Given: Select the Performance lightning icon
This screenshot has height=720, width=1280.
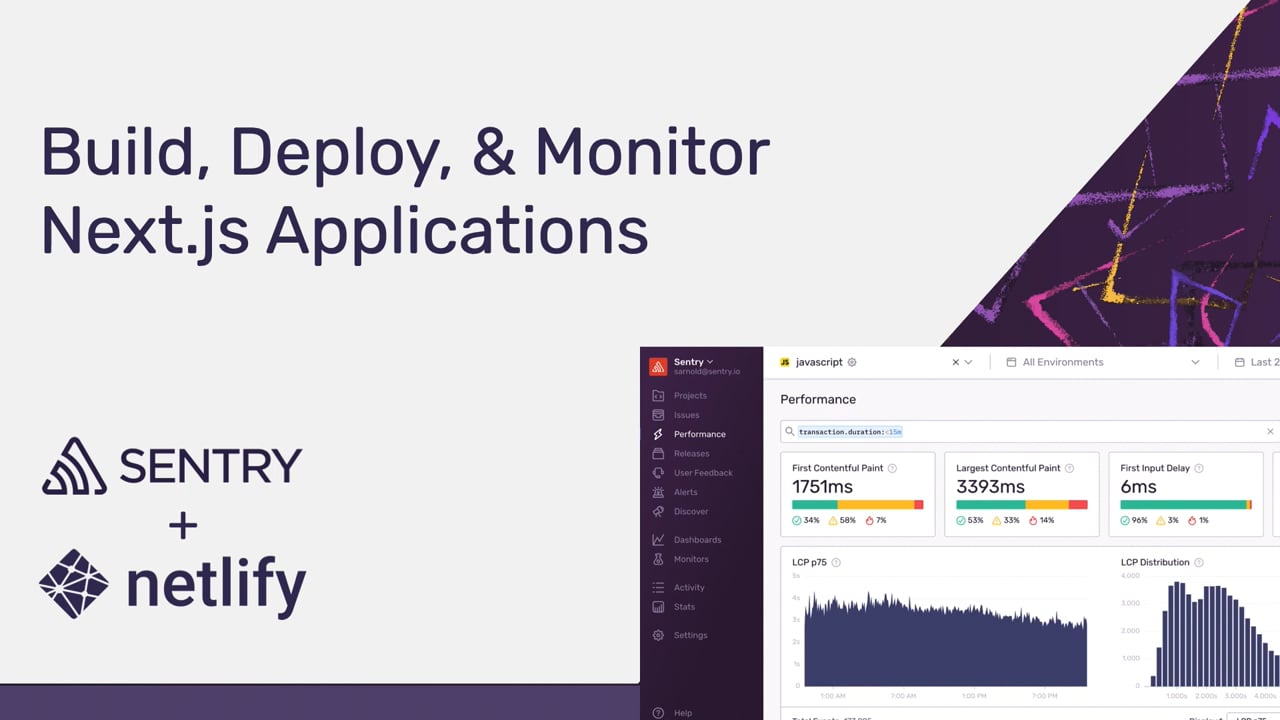Looking at the screenshot, I should 658,434.
